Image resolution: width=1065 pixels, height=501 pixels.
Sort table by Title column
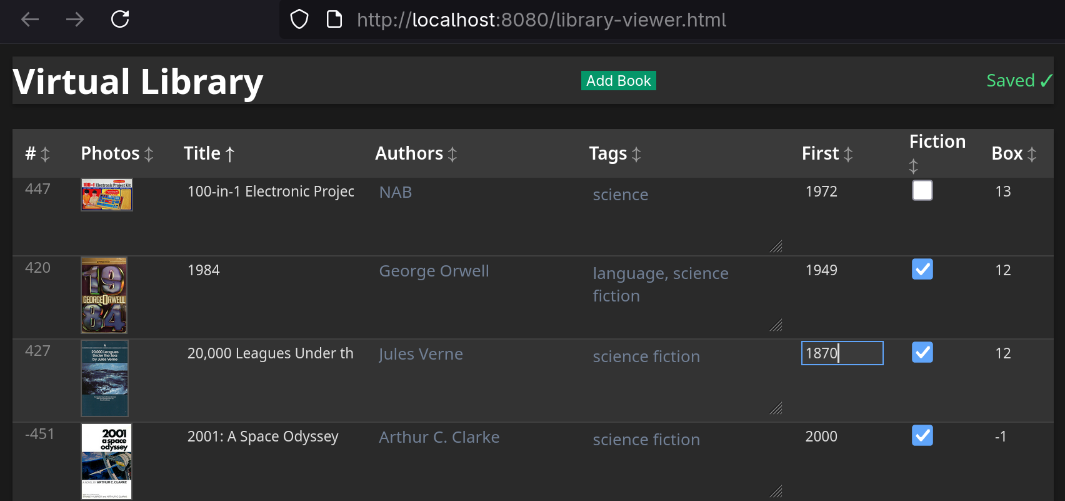209,154
